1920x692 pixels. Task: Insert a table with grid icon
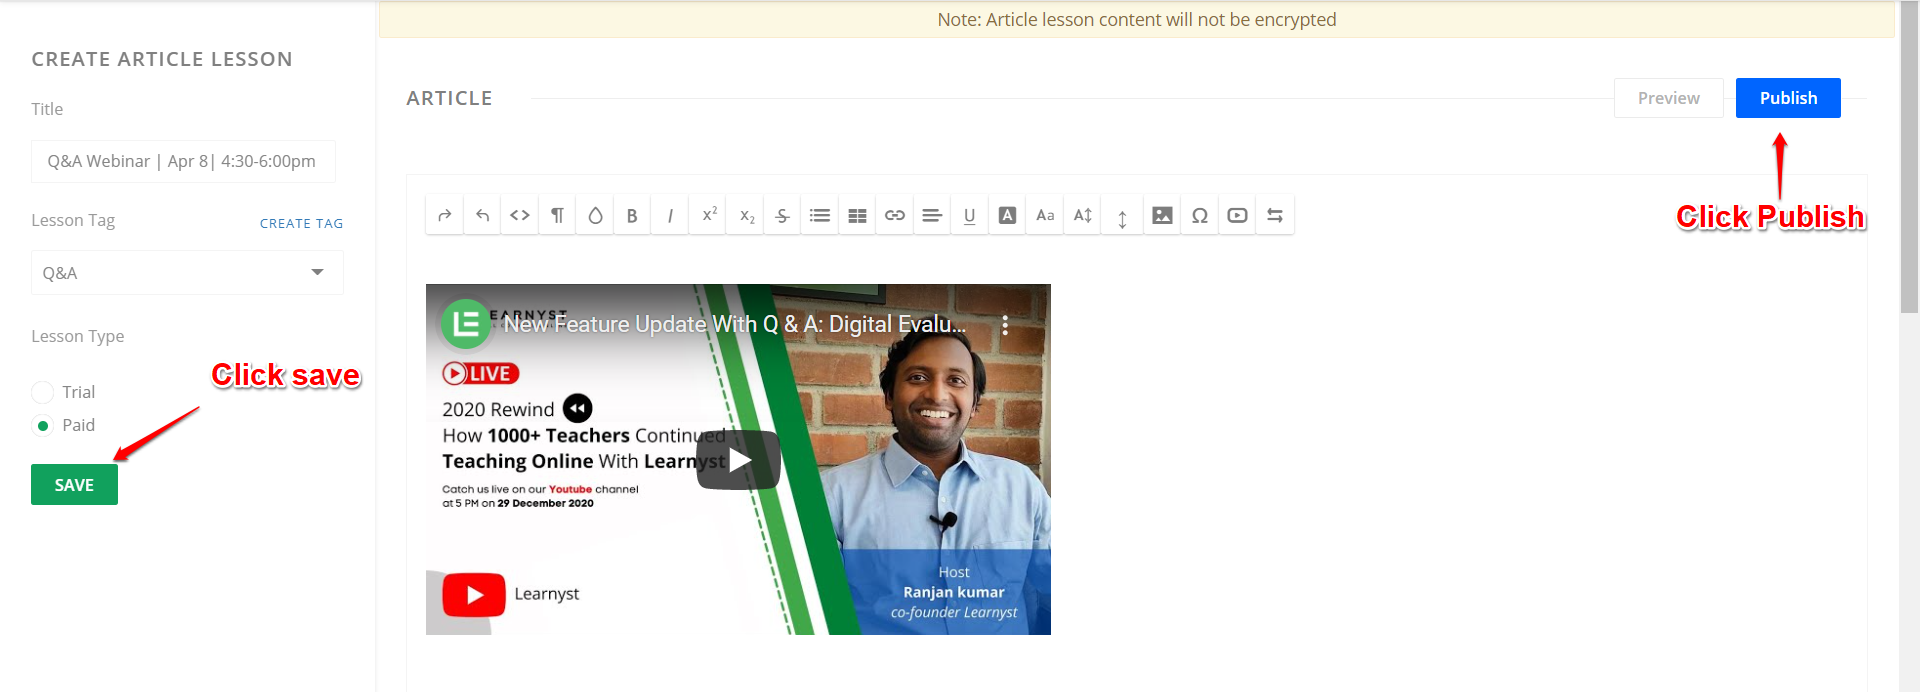(x=857, y=215)
